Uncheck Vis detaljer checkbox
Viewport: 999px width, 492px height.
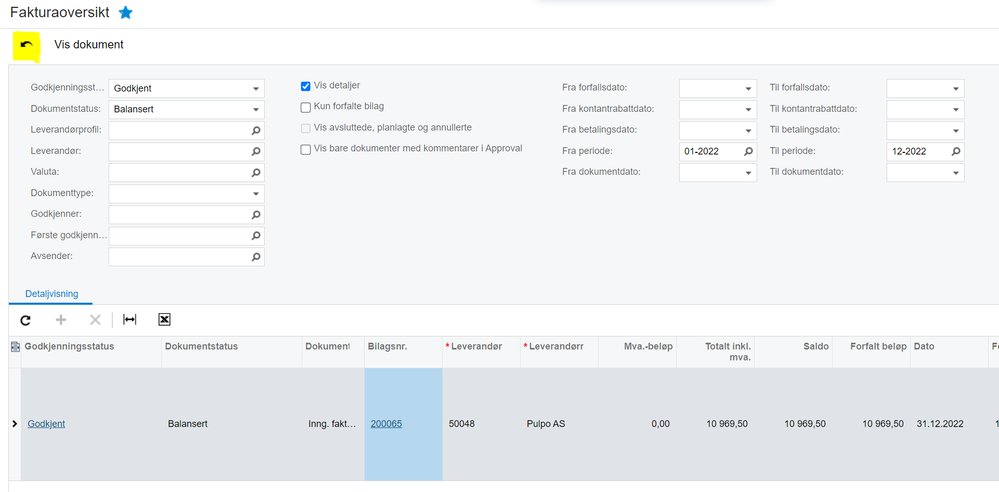pos(306,86)
